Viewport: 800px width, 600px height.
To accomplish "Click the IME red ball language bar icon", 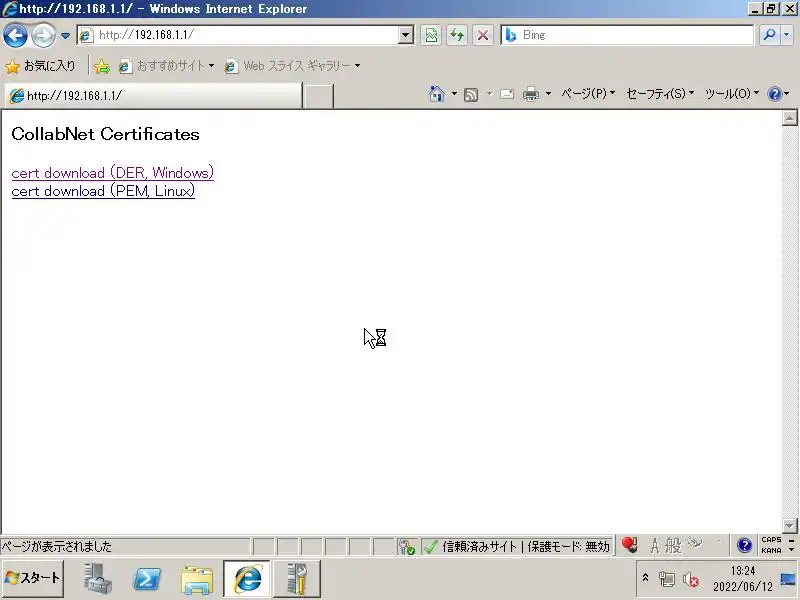I will [x=630, y=545].
